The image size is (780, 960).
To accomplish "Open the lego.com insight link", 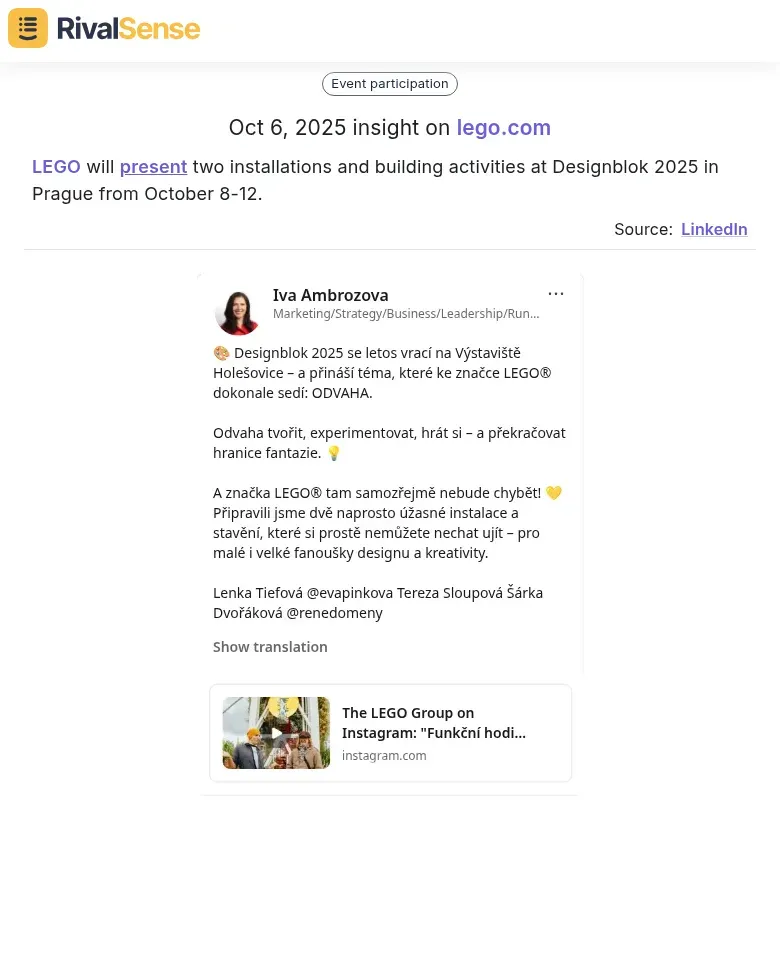I will click(503, 127).
